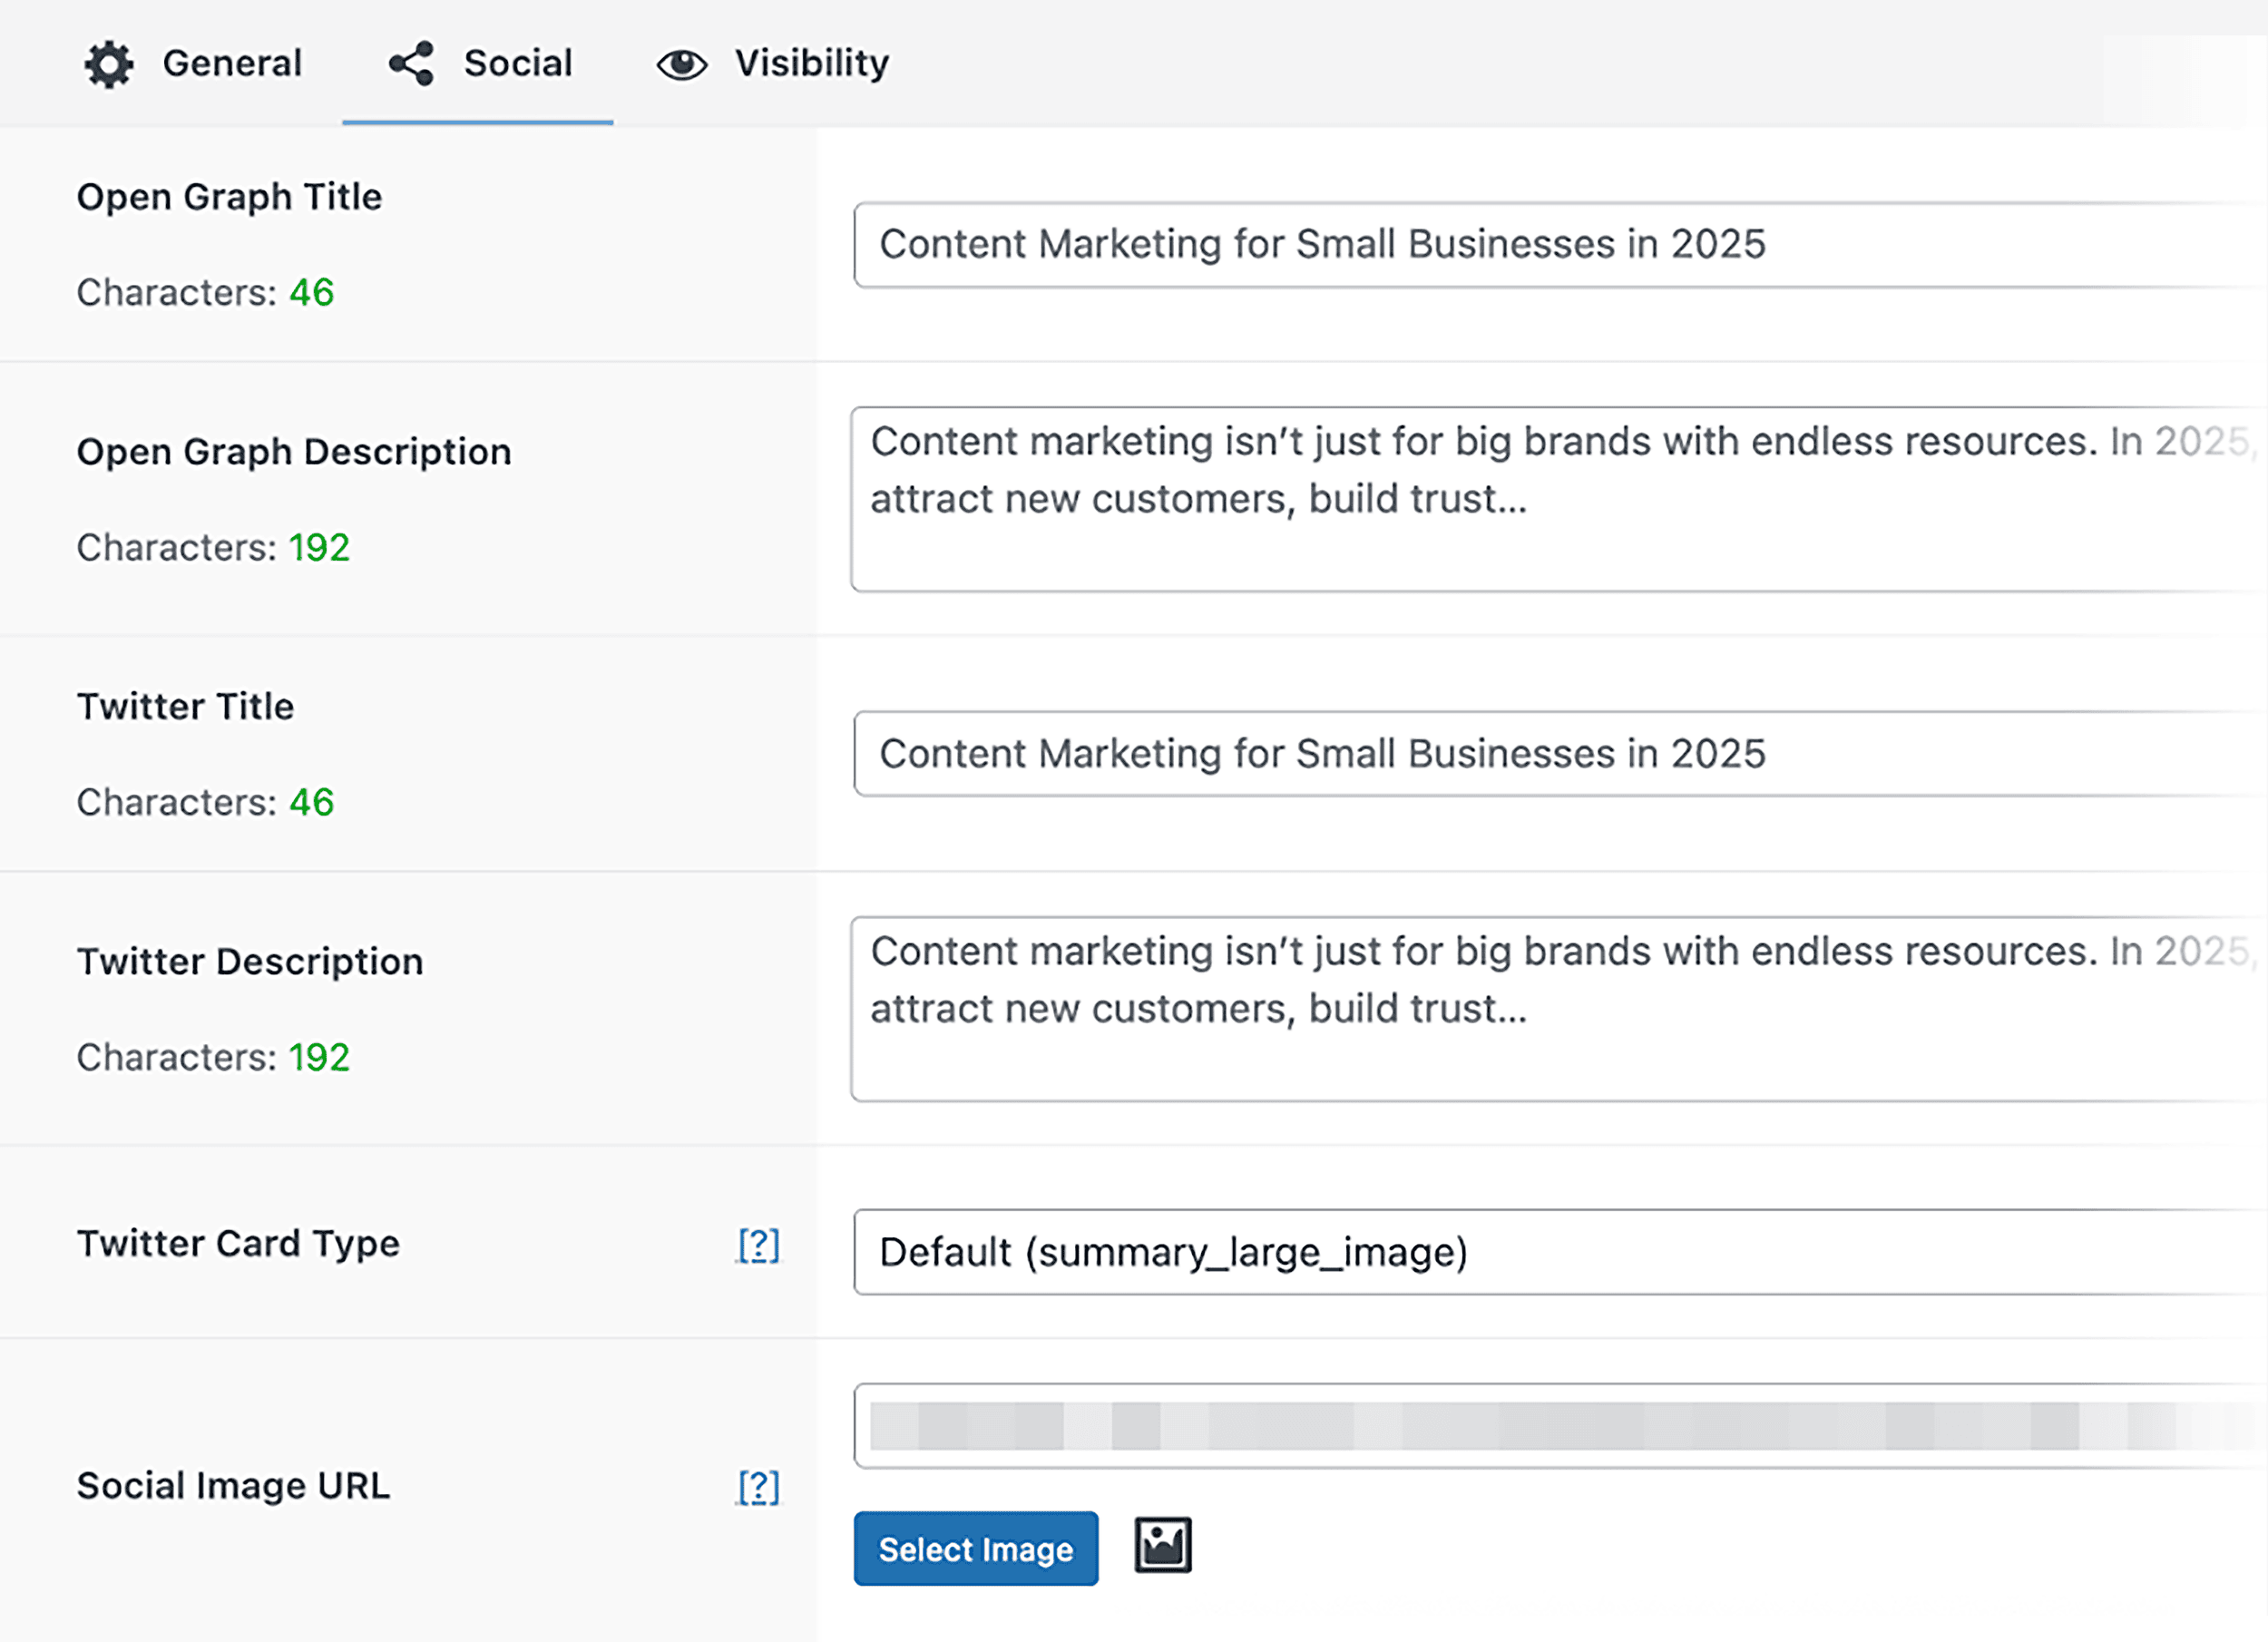
Task: Click the gear icon on the General tab
Action: pyautogui.click(x=109, y=63)
